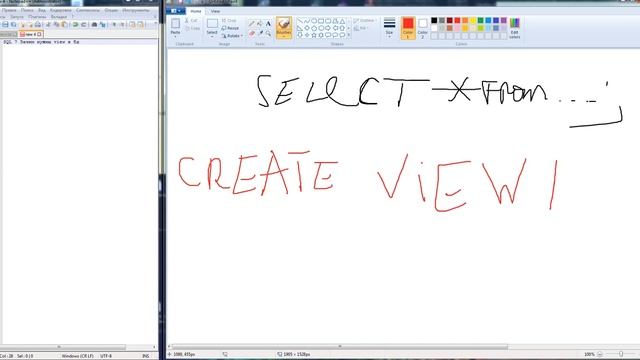Activate Color 1 foreground selector

(408, 28)
